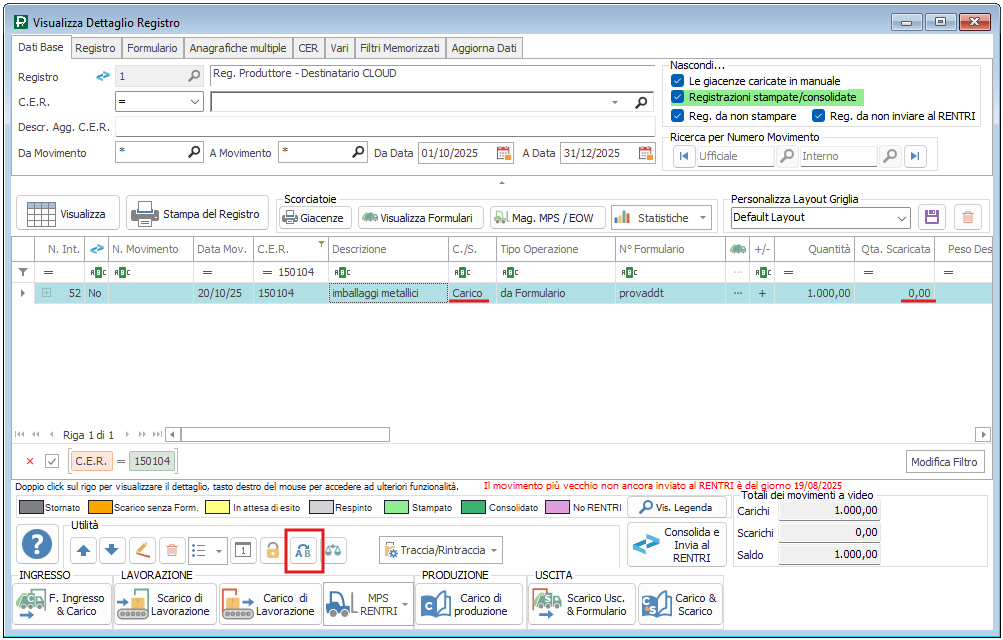1003x640 pixels.
Task: Click the padlock icon in Utilità
Action: [x=271, y=550]
